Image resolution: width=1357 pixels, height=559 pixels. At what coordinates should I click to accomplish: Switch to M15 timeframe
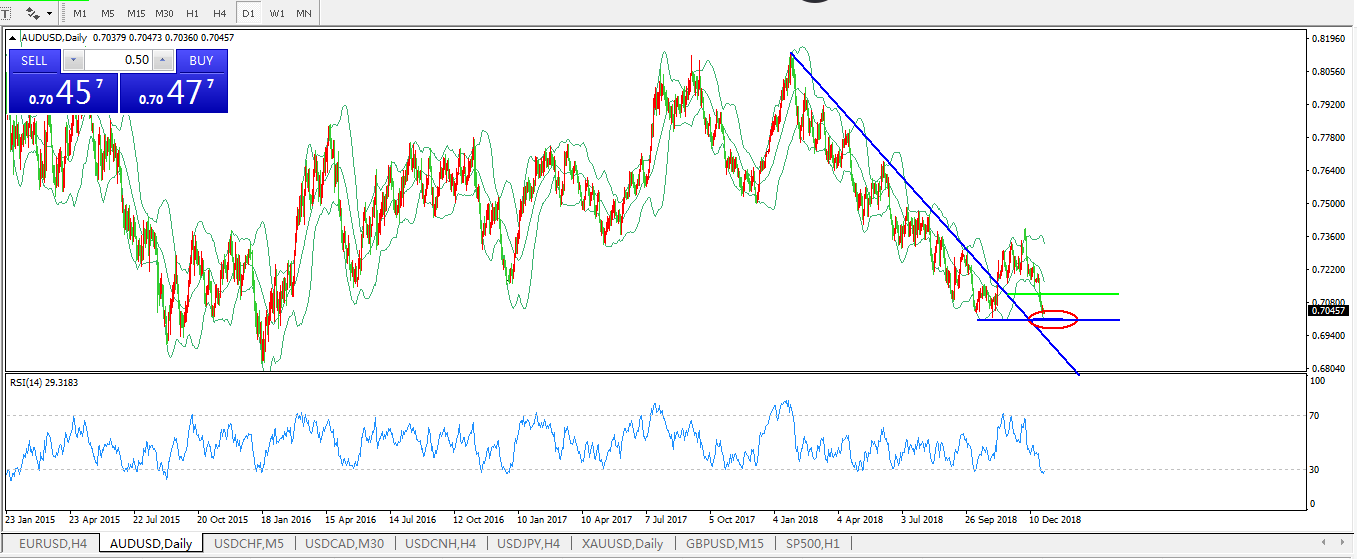[136, 14]
